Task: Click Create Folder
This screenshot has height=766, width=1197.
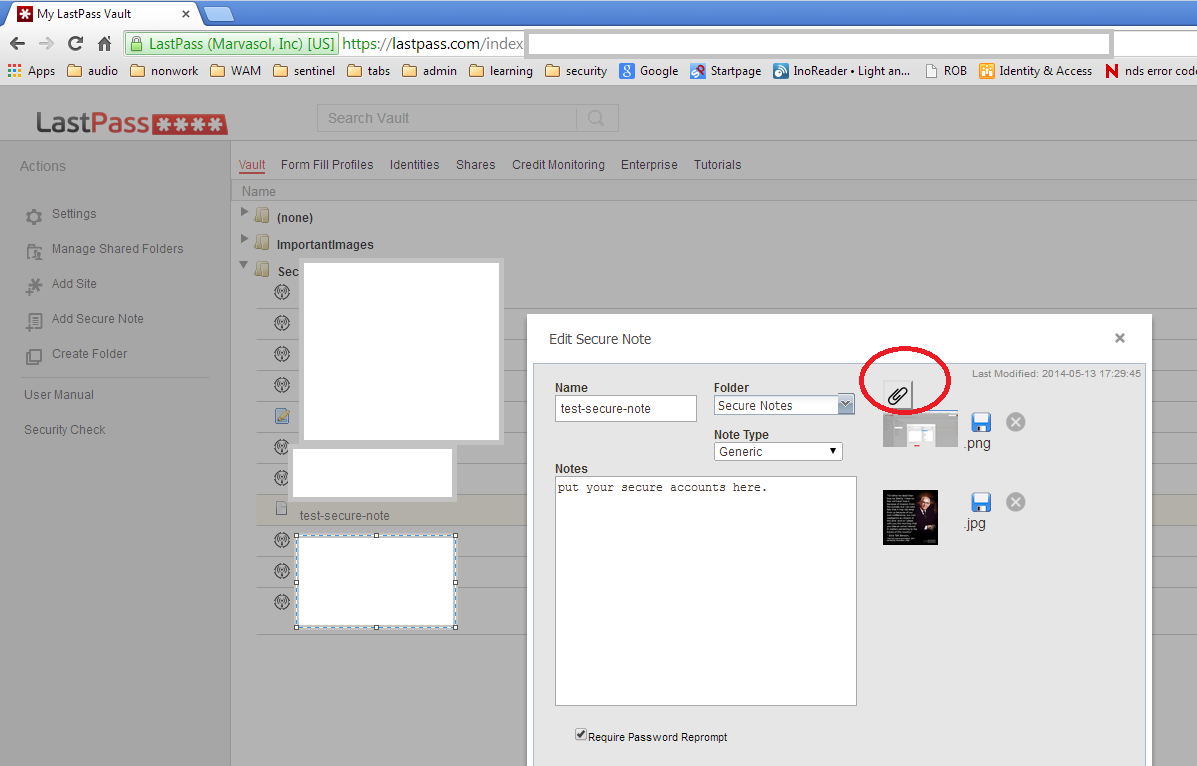Action: pyautogui.click(x=89, y=354)
